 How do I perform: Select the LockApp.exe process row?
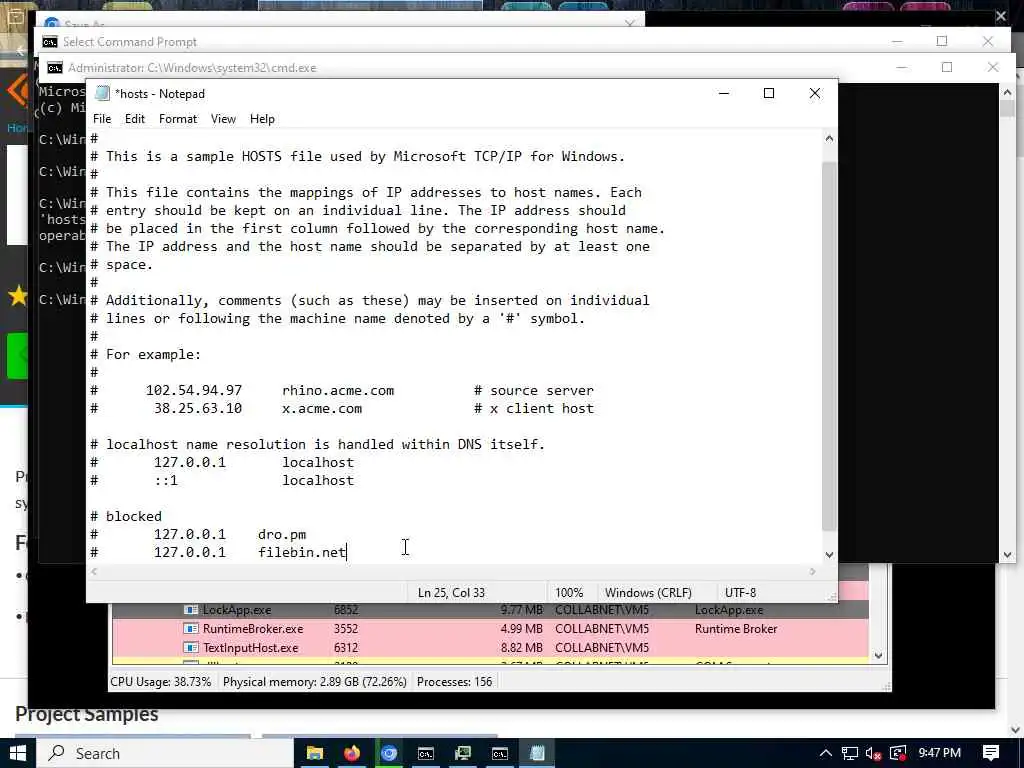tap(490, 610)
